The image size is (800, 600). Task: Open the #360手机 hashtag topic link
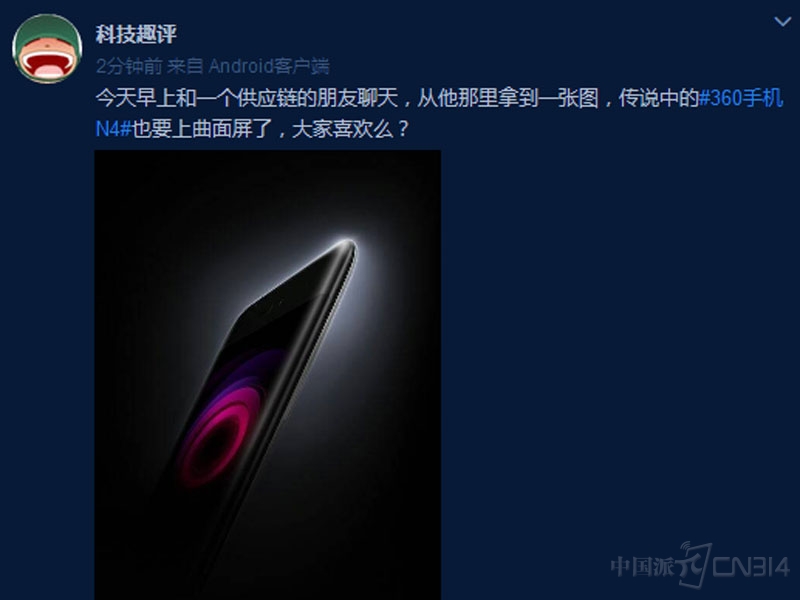click(741, 98)
